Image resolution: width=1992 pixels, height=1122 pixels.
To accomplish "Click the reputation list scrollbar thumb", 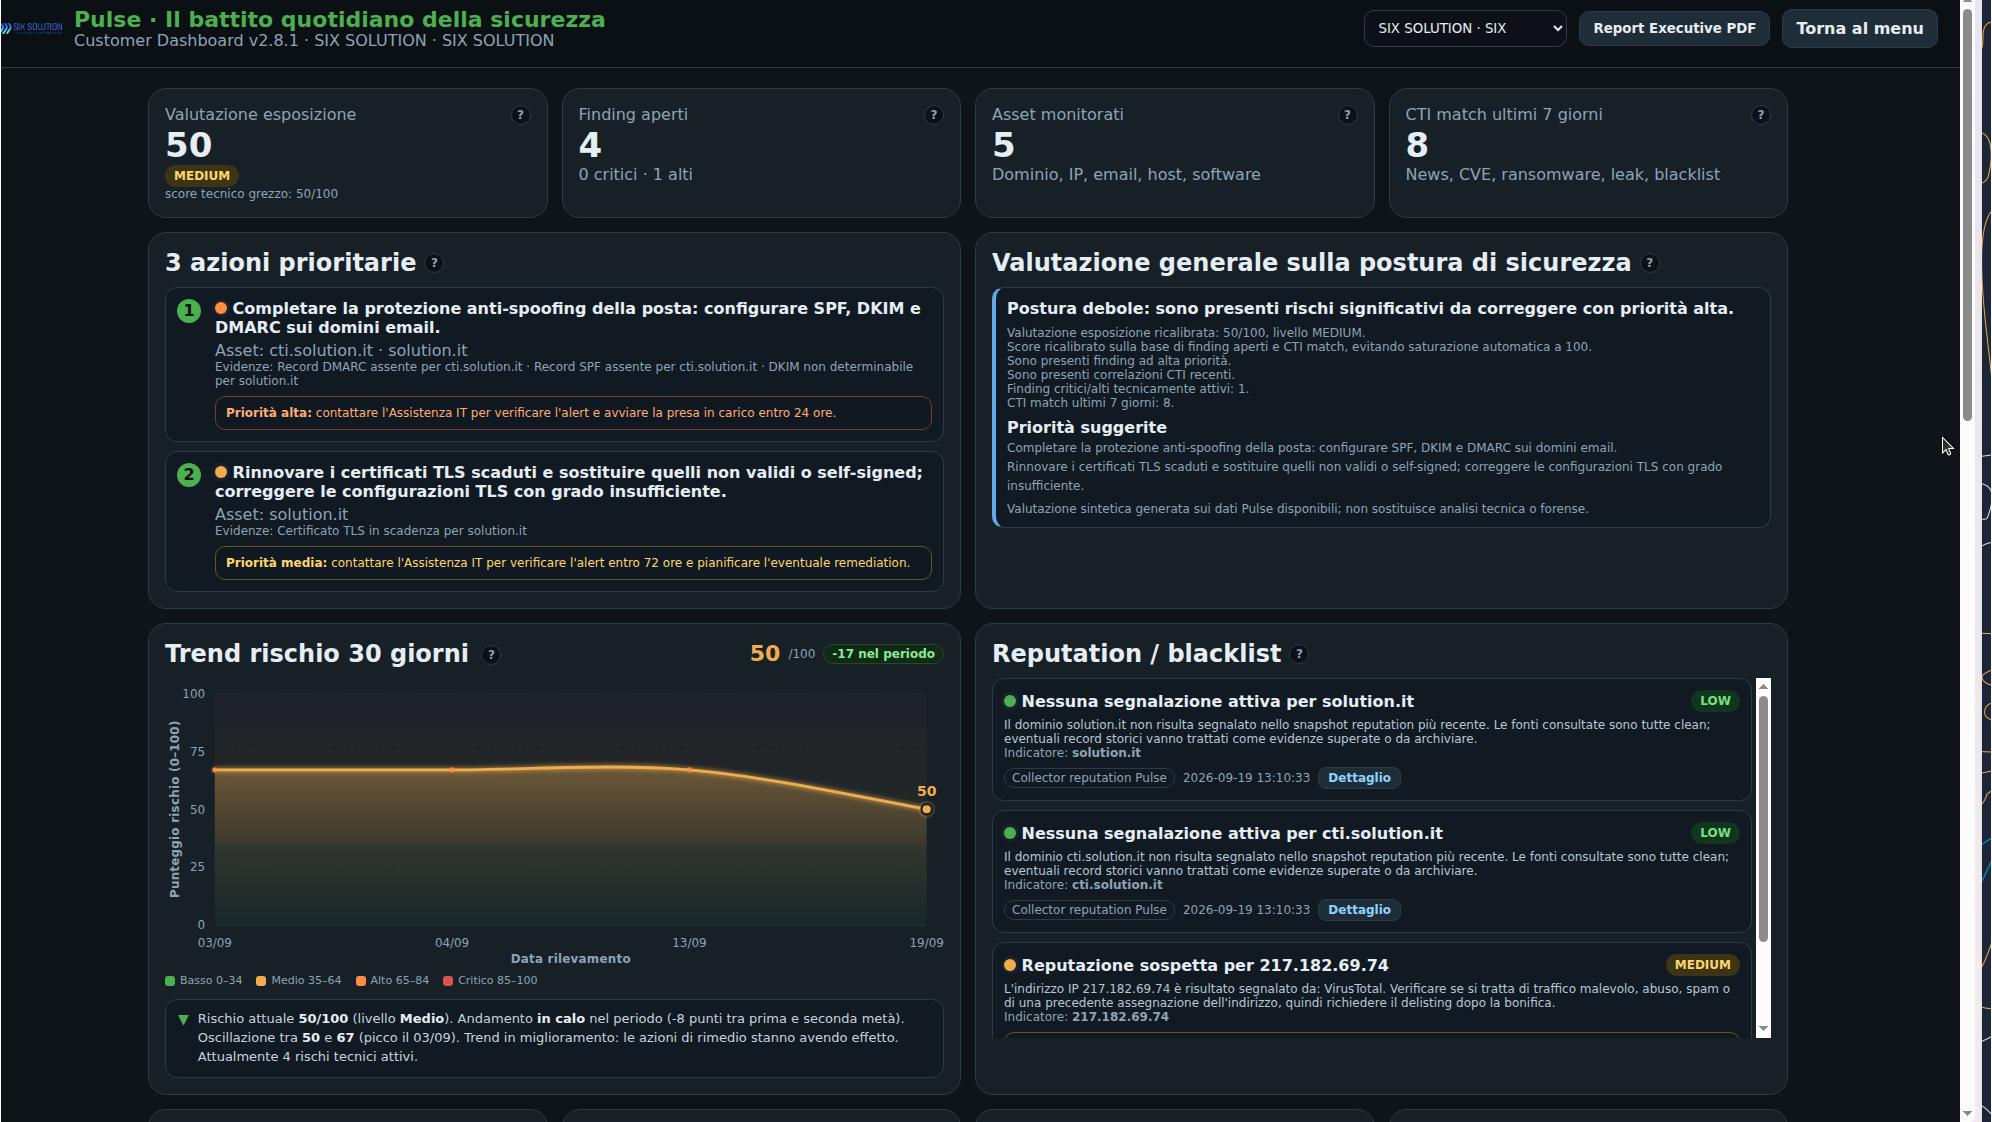I will [x=1763, y=818].
